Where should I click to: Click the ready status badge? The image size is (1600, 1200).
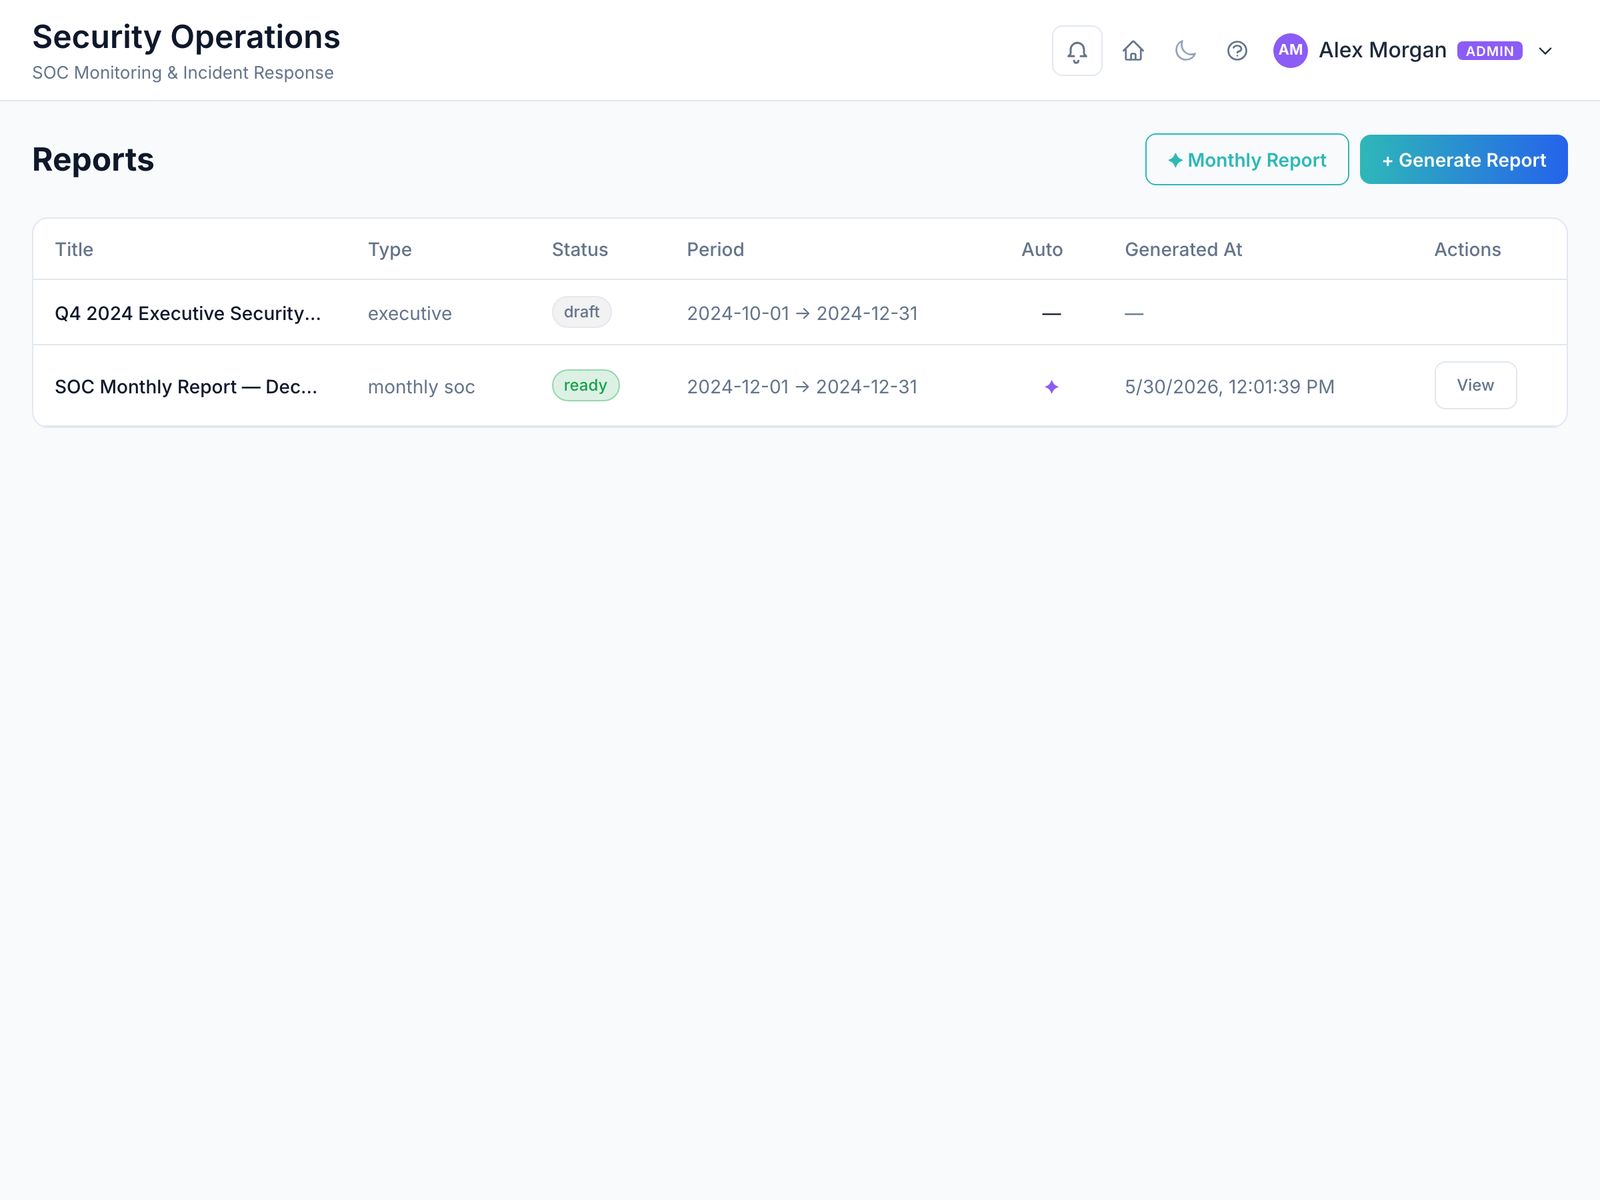coord(586,385)
